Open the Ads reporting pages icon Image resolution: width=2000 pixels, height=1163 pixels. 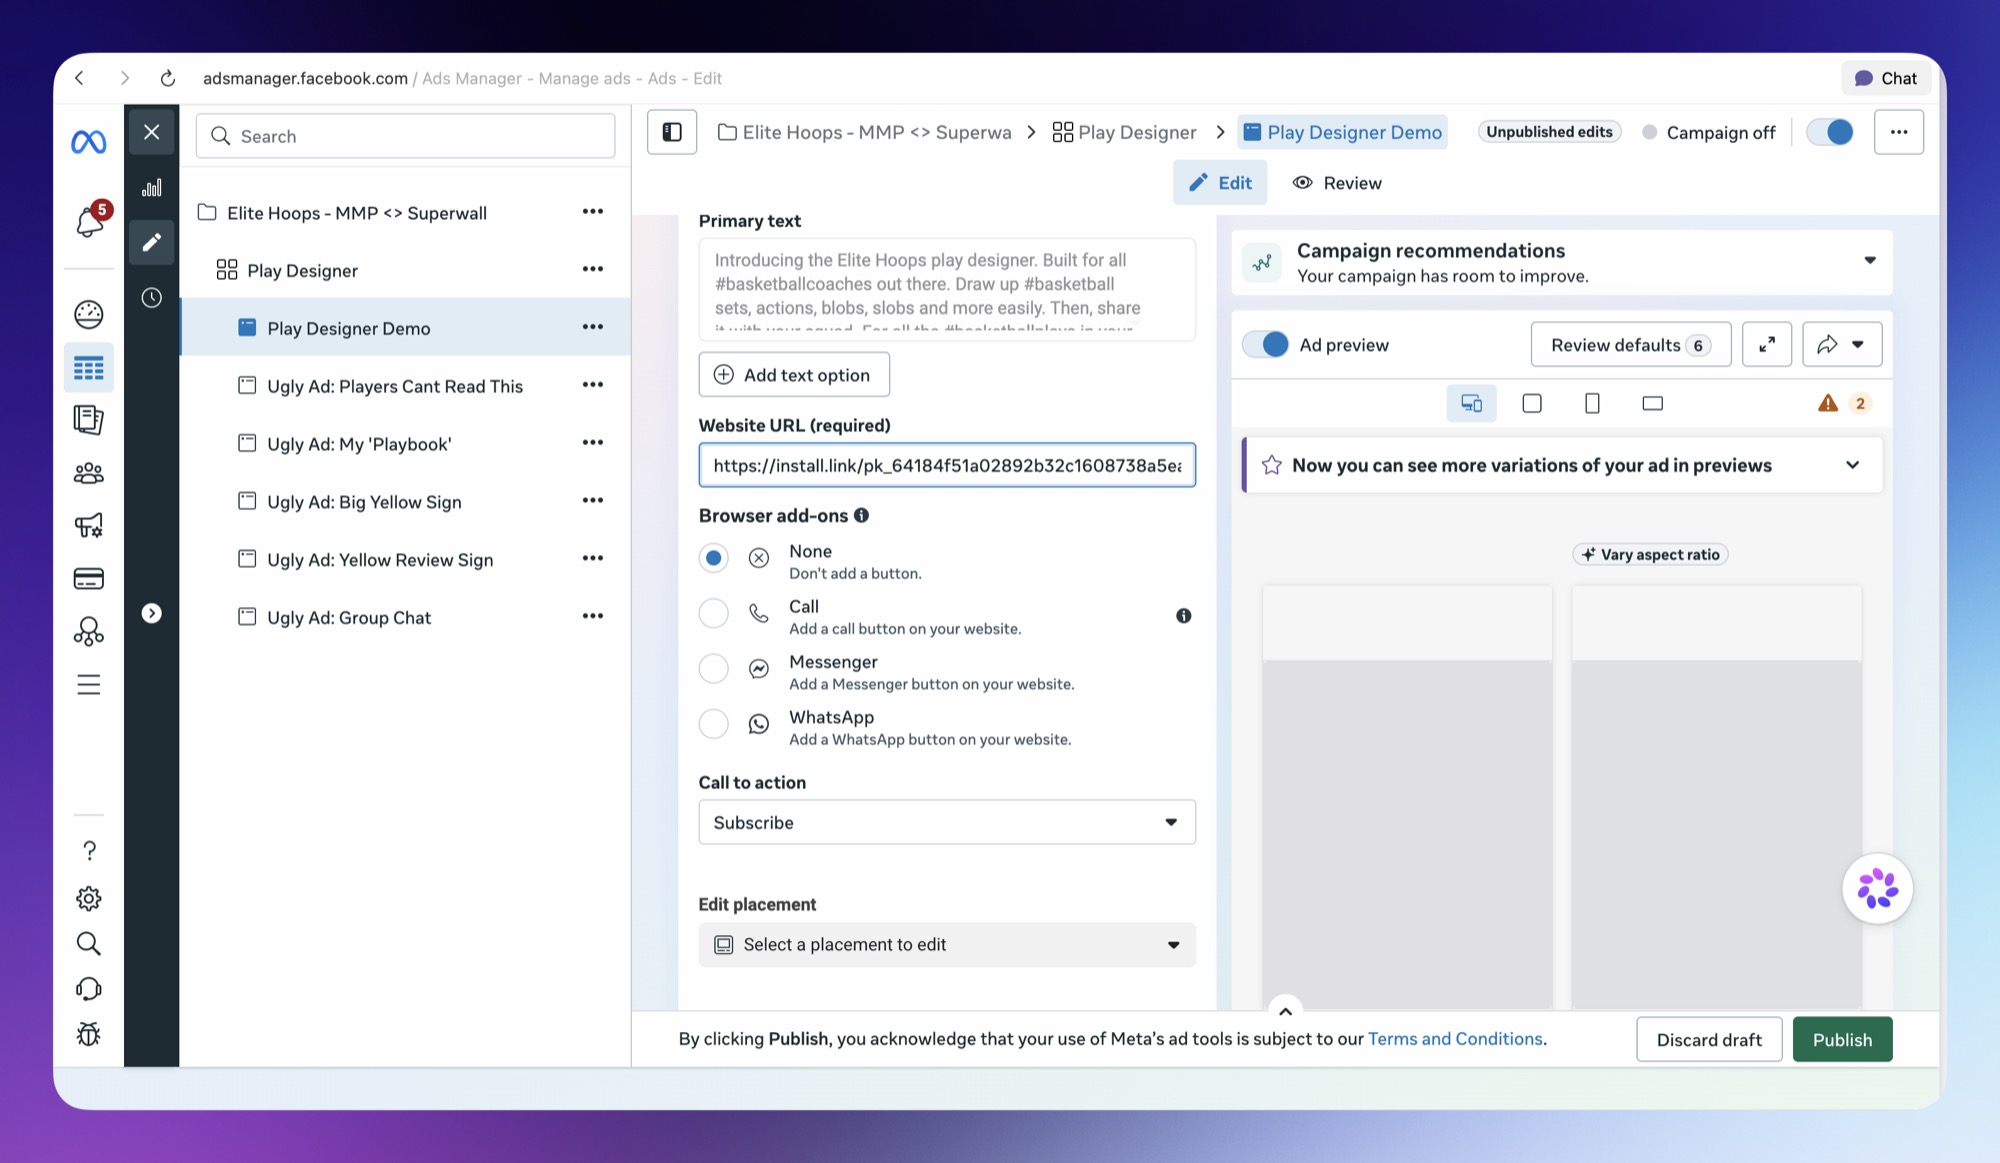coord(88,420)
